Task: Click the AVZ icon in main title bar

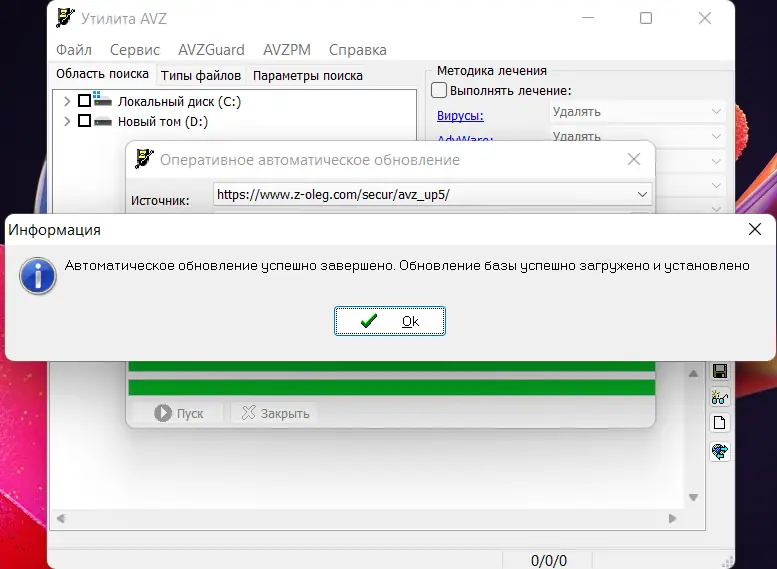Action: tap(65, 18)
